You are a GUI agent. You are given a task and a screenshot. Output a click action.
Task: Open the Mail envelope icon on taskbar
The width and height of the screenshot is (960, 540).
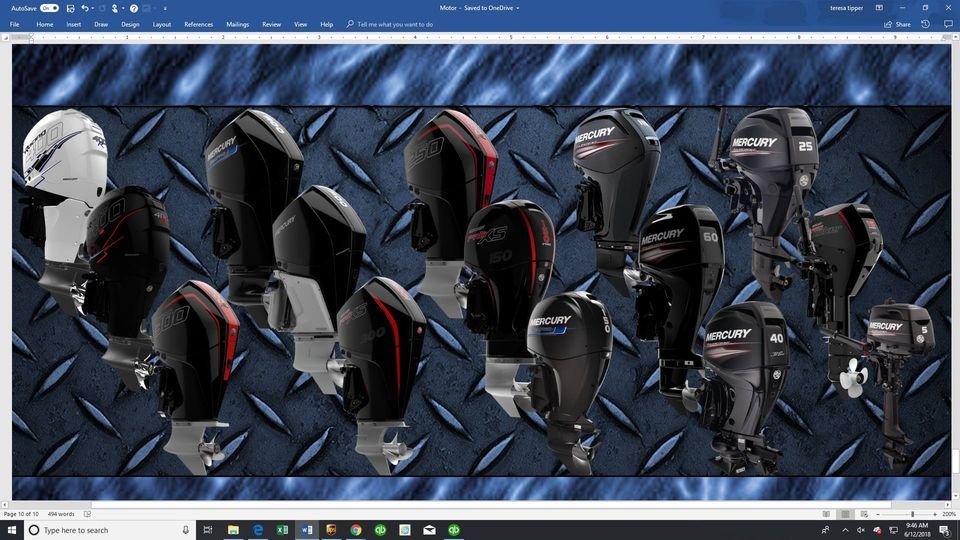429,530
